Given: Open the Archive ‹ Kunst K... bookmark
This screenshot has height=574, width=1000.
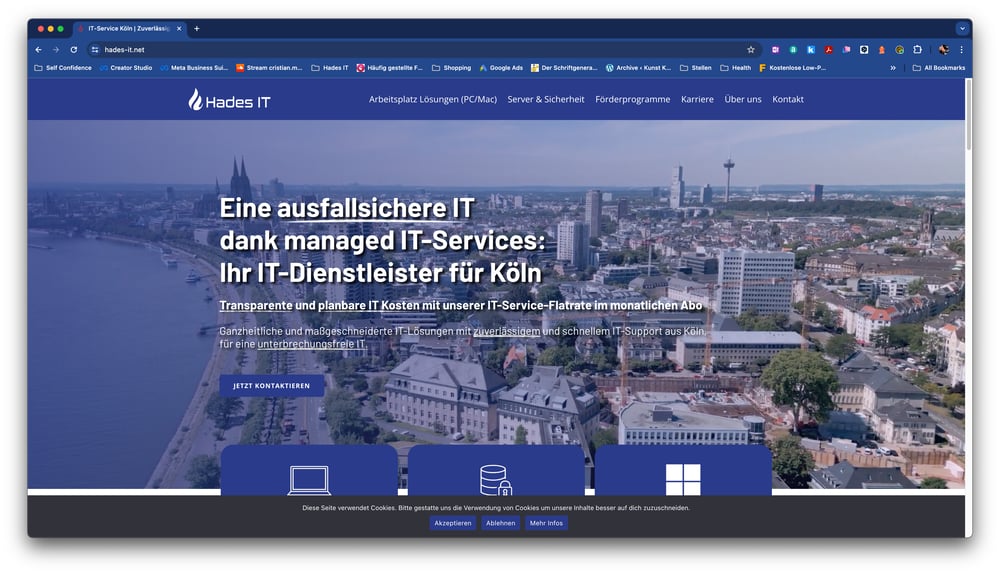Looking at the screenshot, I should click(638, 68).
